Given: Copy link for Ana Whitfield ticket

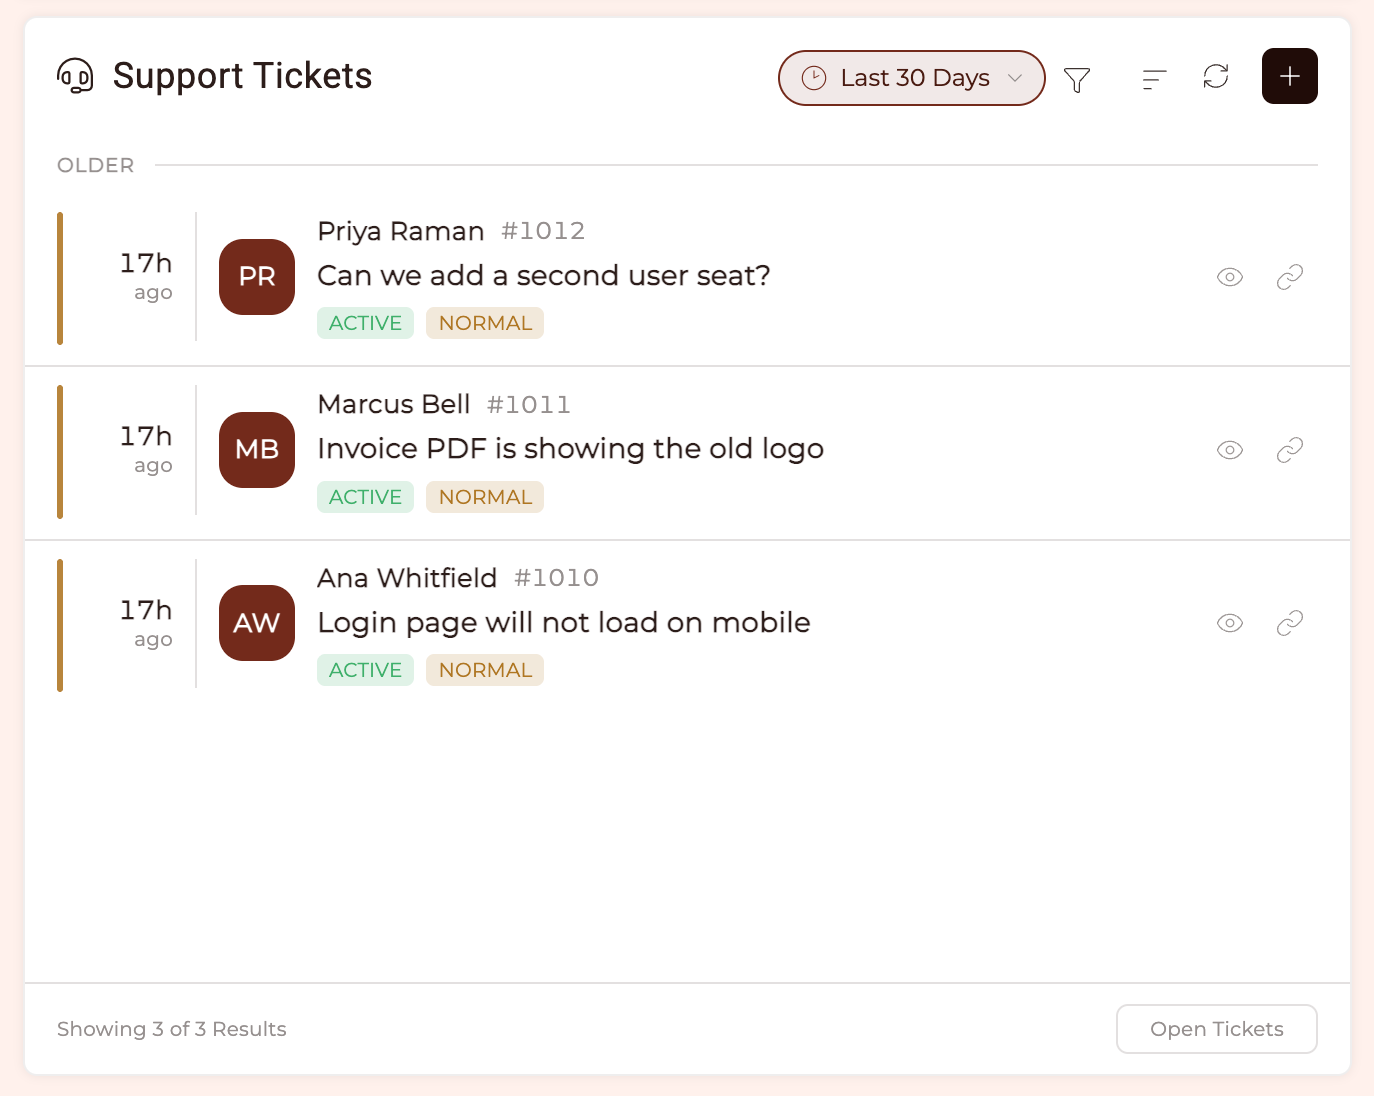Looking at the screenshot, I should (1290, 623).
